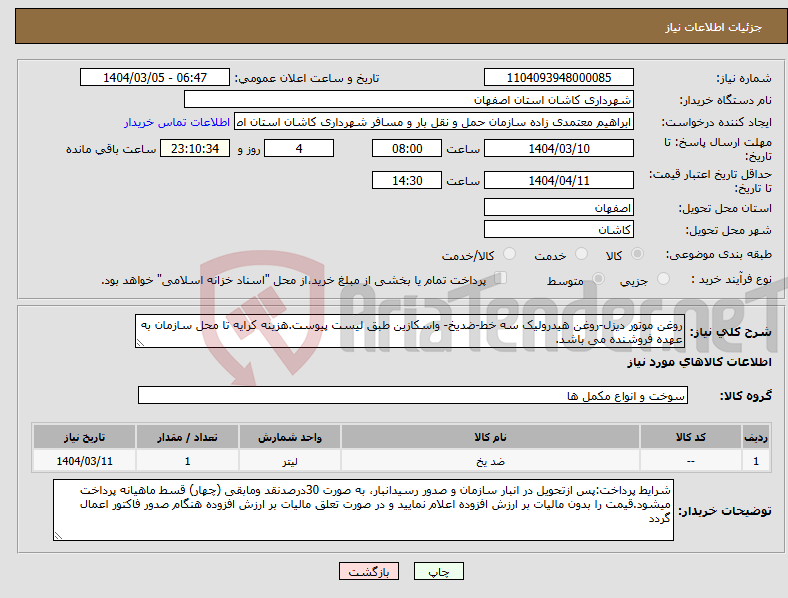Viewport: 788px width, 598px height.
Task: Click the need date cell 1404/03/11
Action: [84, 461]
